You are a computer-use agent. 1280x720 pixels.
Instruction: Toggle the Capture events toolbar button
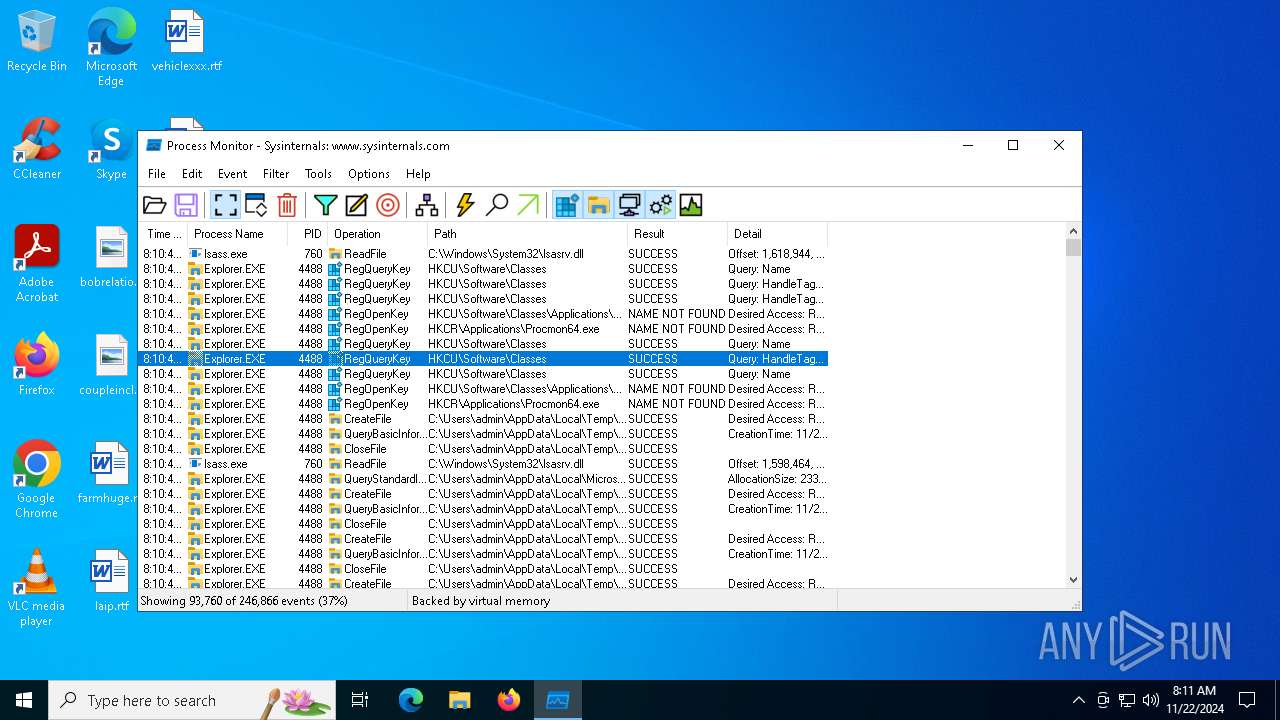pyautogui.click(x=226, y=205)
